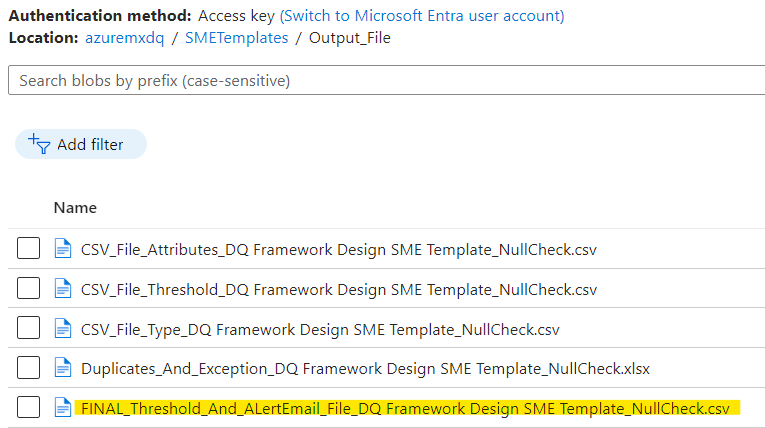Switch to Microsoft Entra user account

[422, 16]
